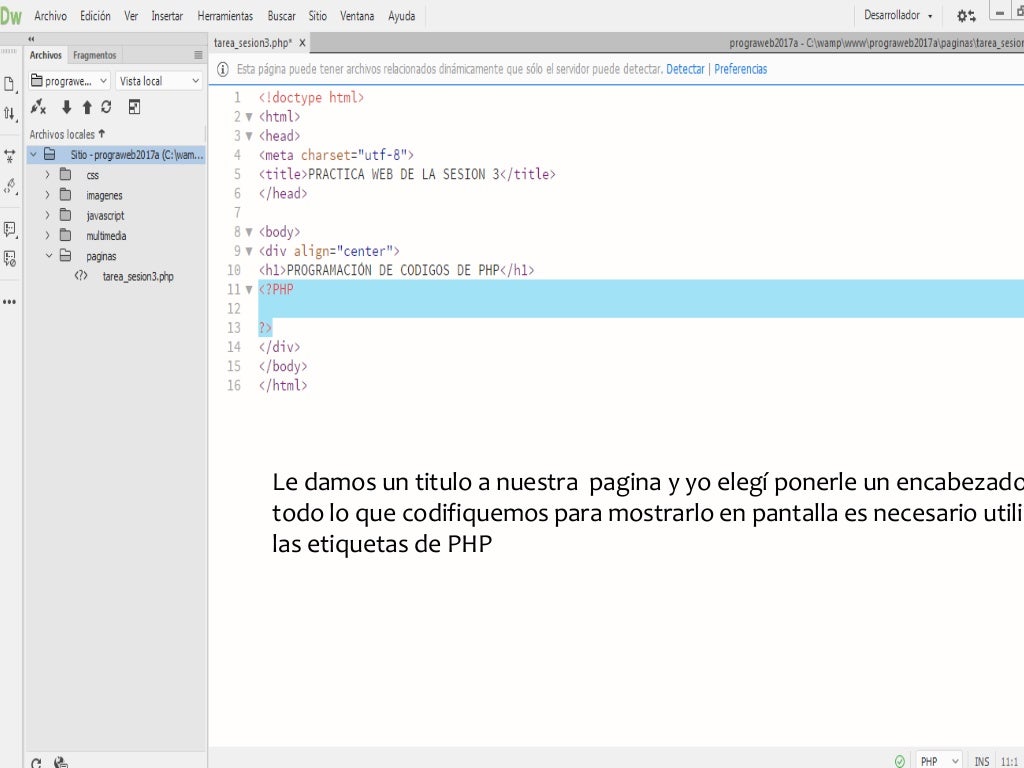Collapse the code fold at line 11
Image resolution: width=1024 pixels, height=768 pixels.
point(249,290)
